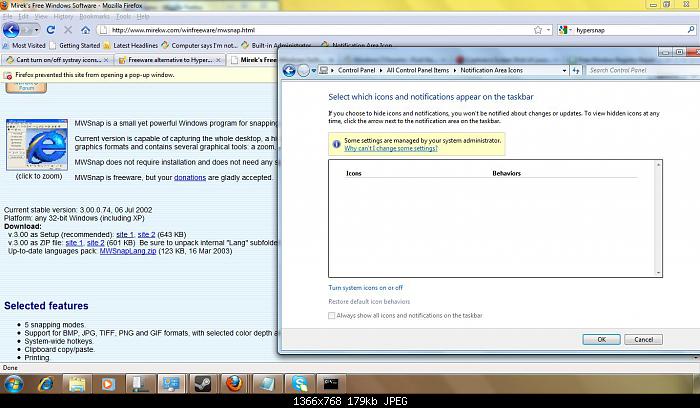Click 'Restore default icon behaviors' link
700x408 pixels.
[369, 302]
